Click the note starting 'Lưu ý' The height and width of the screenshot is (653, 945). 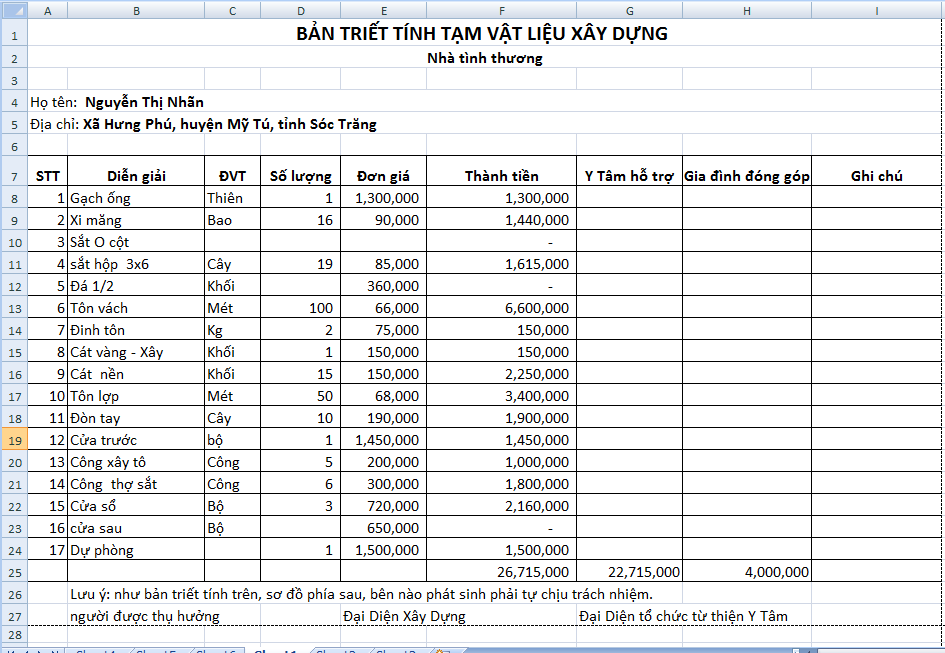pos(361,595)
